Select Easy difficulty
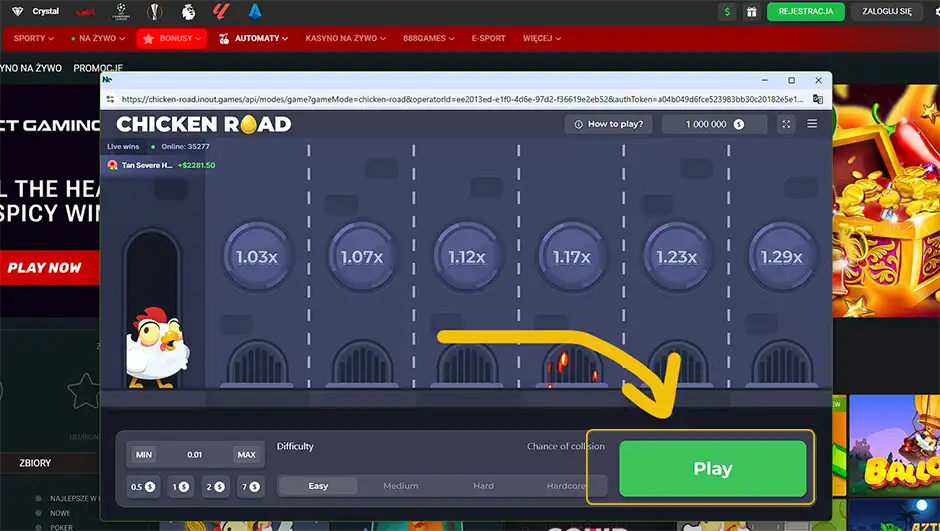 (318, 486)
